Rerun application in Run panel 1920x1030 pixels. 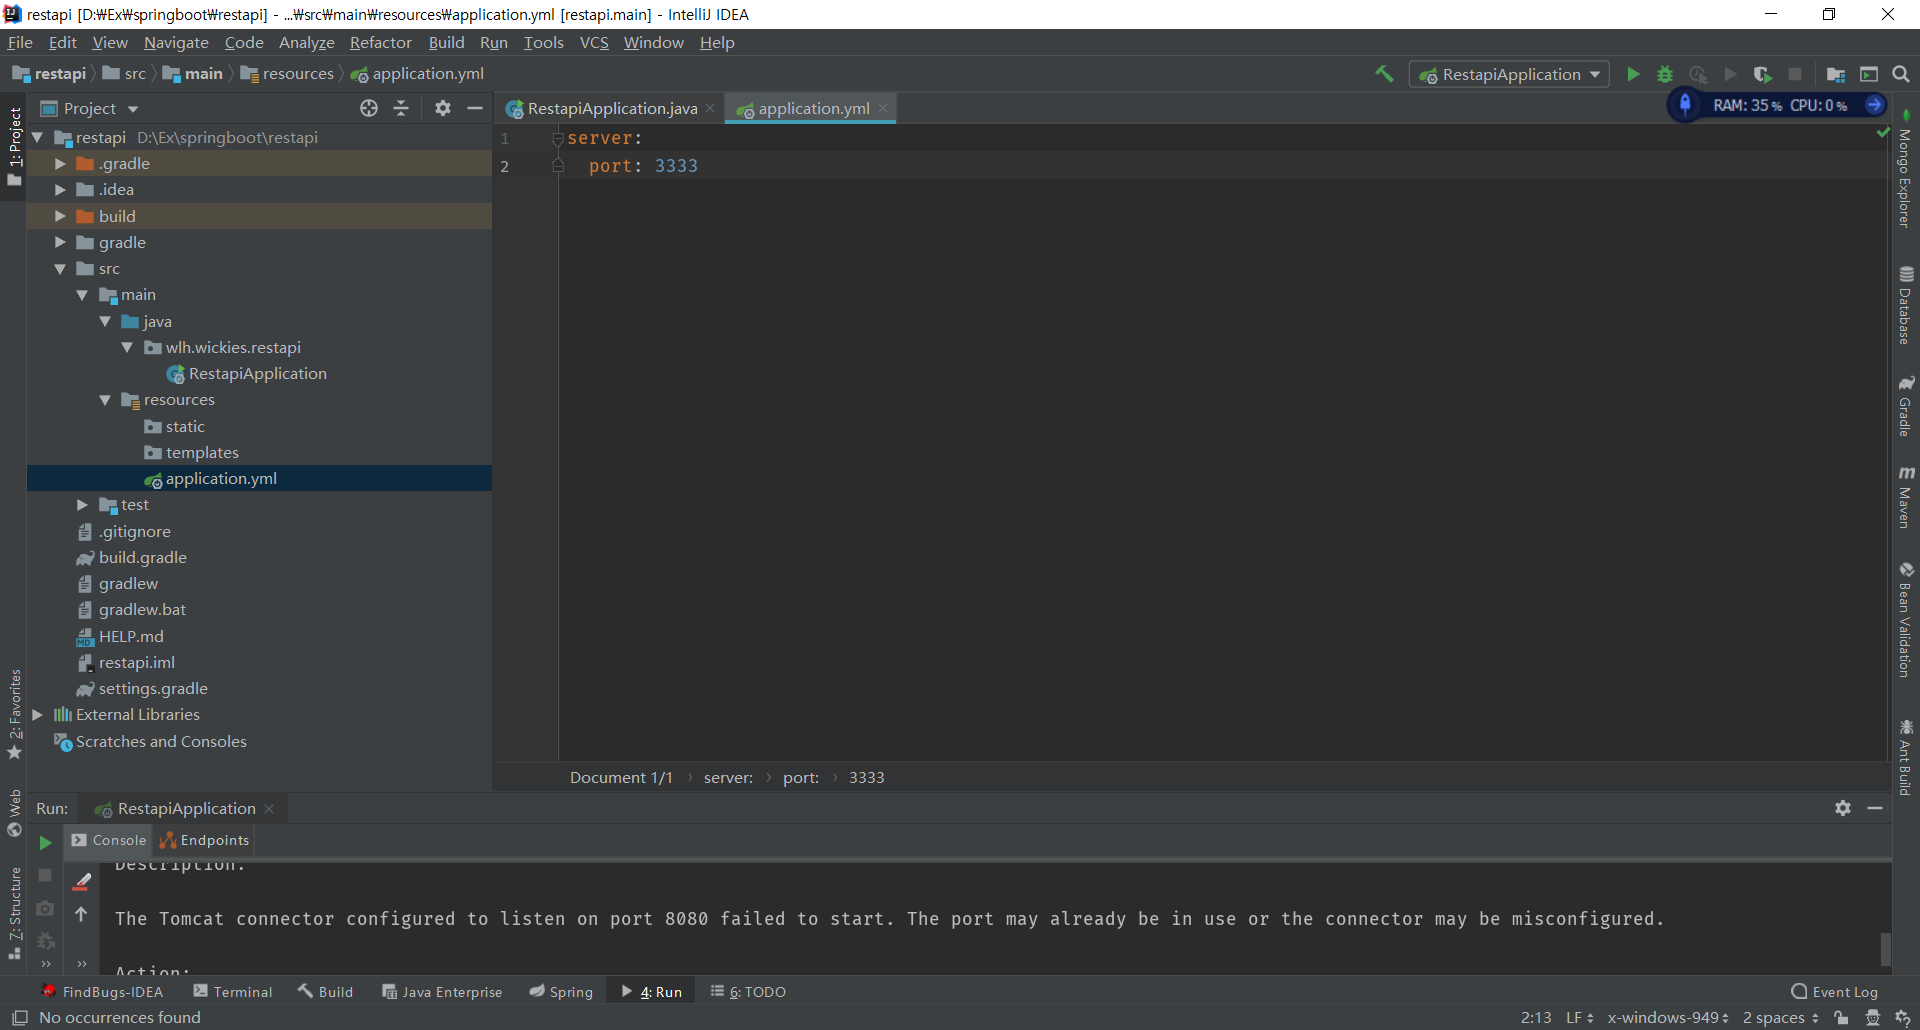pyautogui.click(x=45, y=842)
